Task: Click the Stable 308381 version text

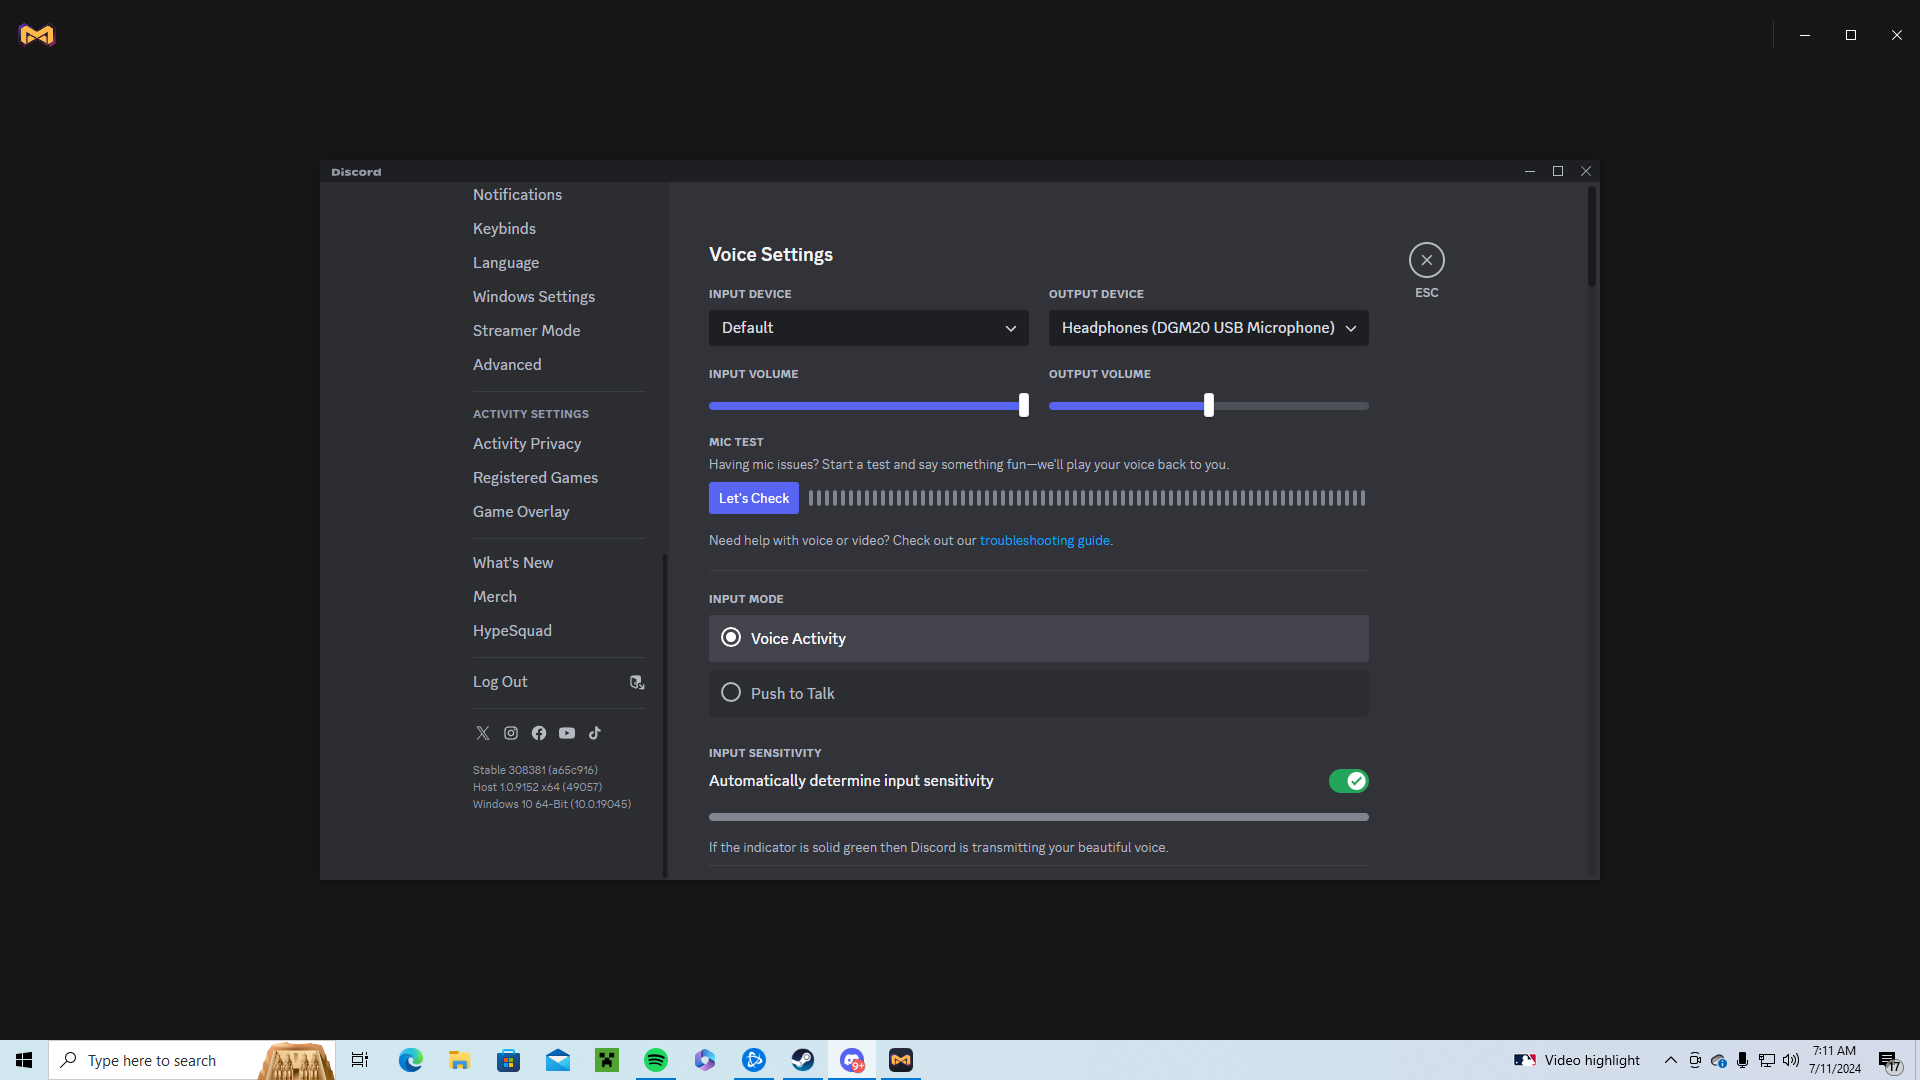Action: click(535, 770)
